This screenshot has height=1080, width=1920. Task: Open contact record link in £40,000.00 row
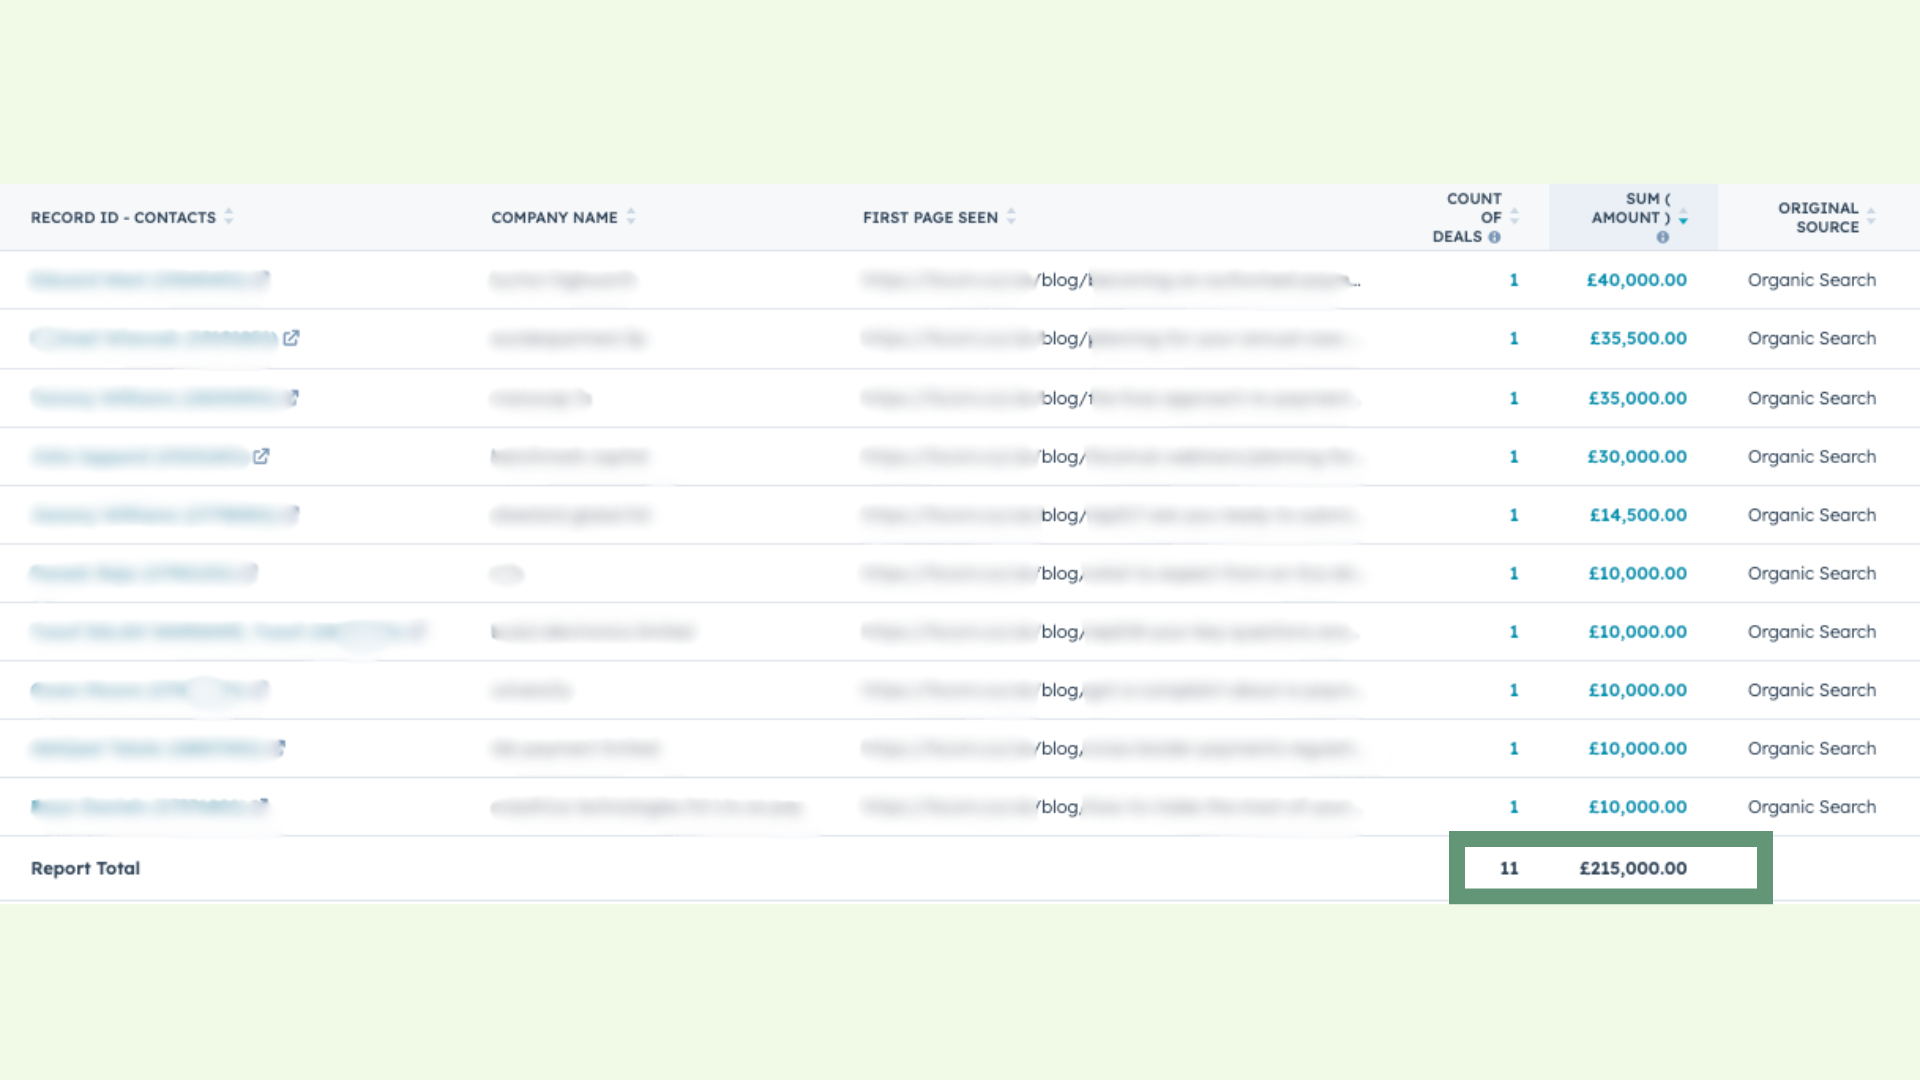[x=140, y=279]
